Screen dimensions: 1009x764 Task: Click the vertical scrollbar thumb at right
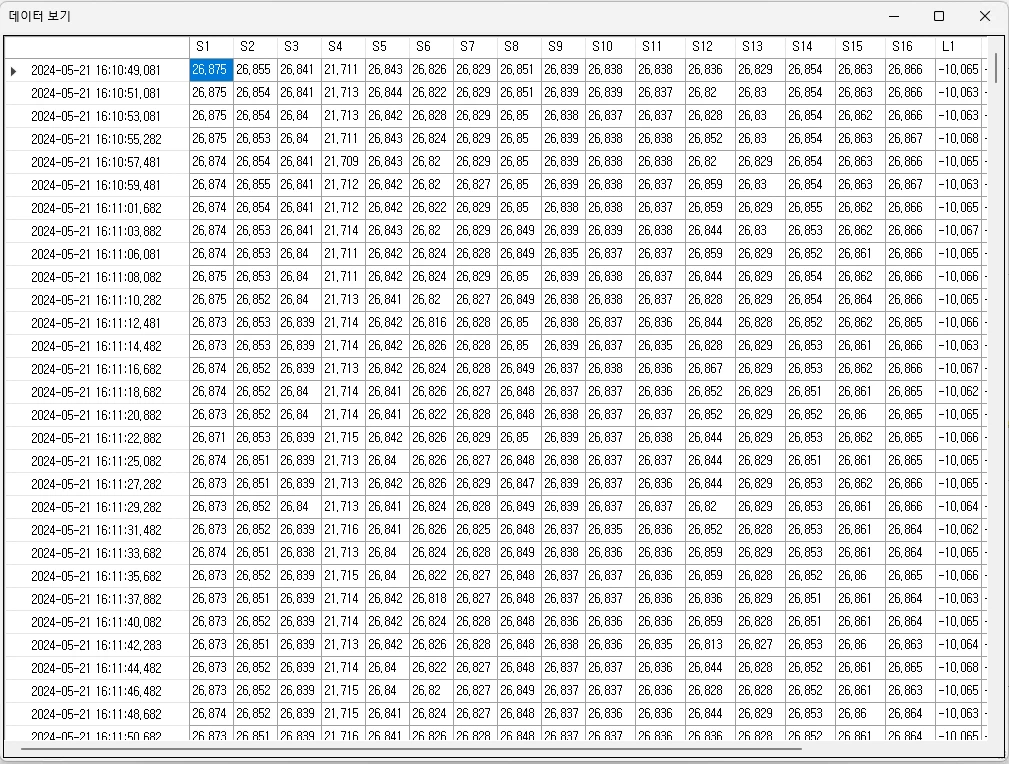coord(995,68)
